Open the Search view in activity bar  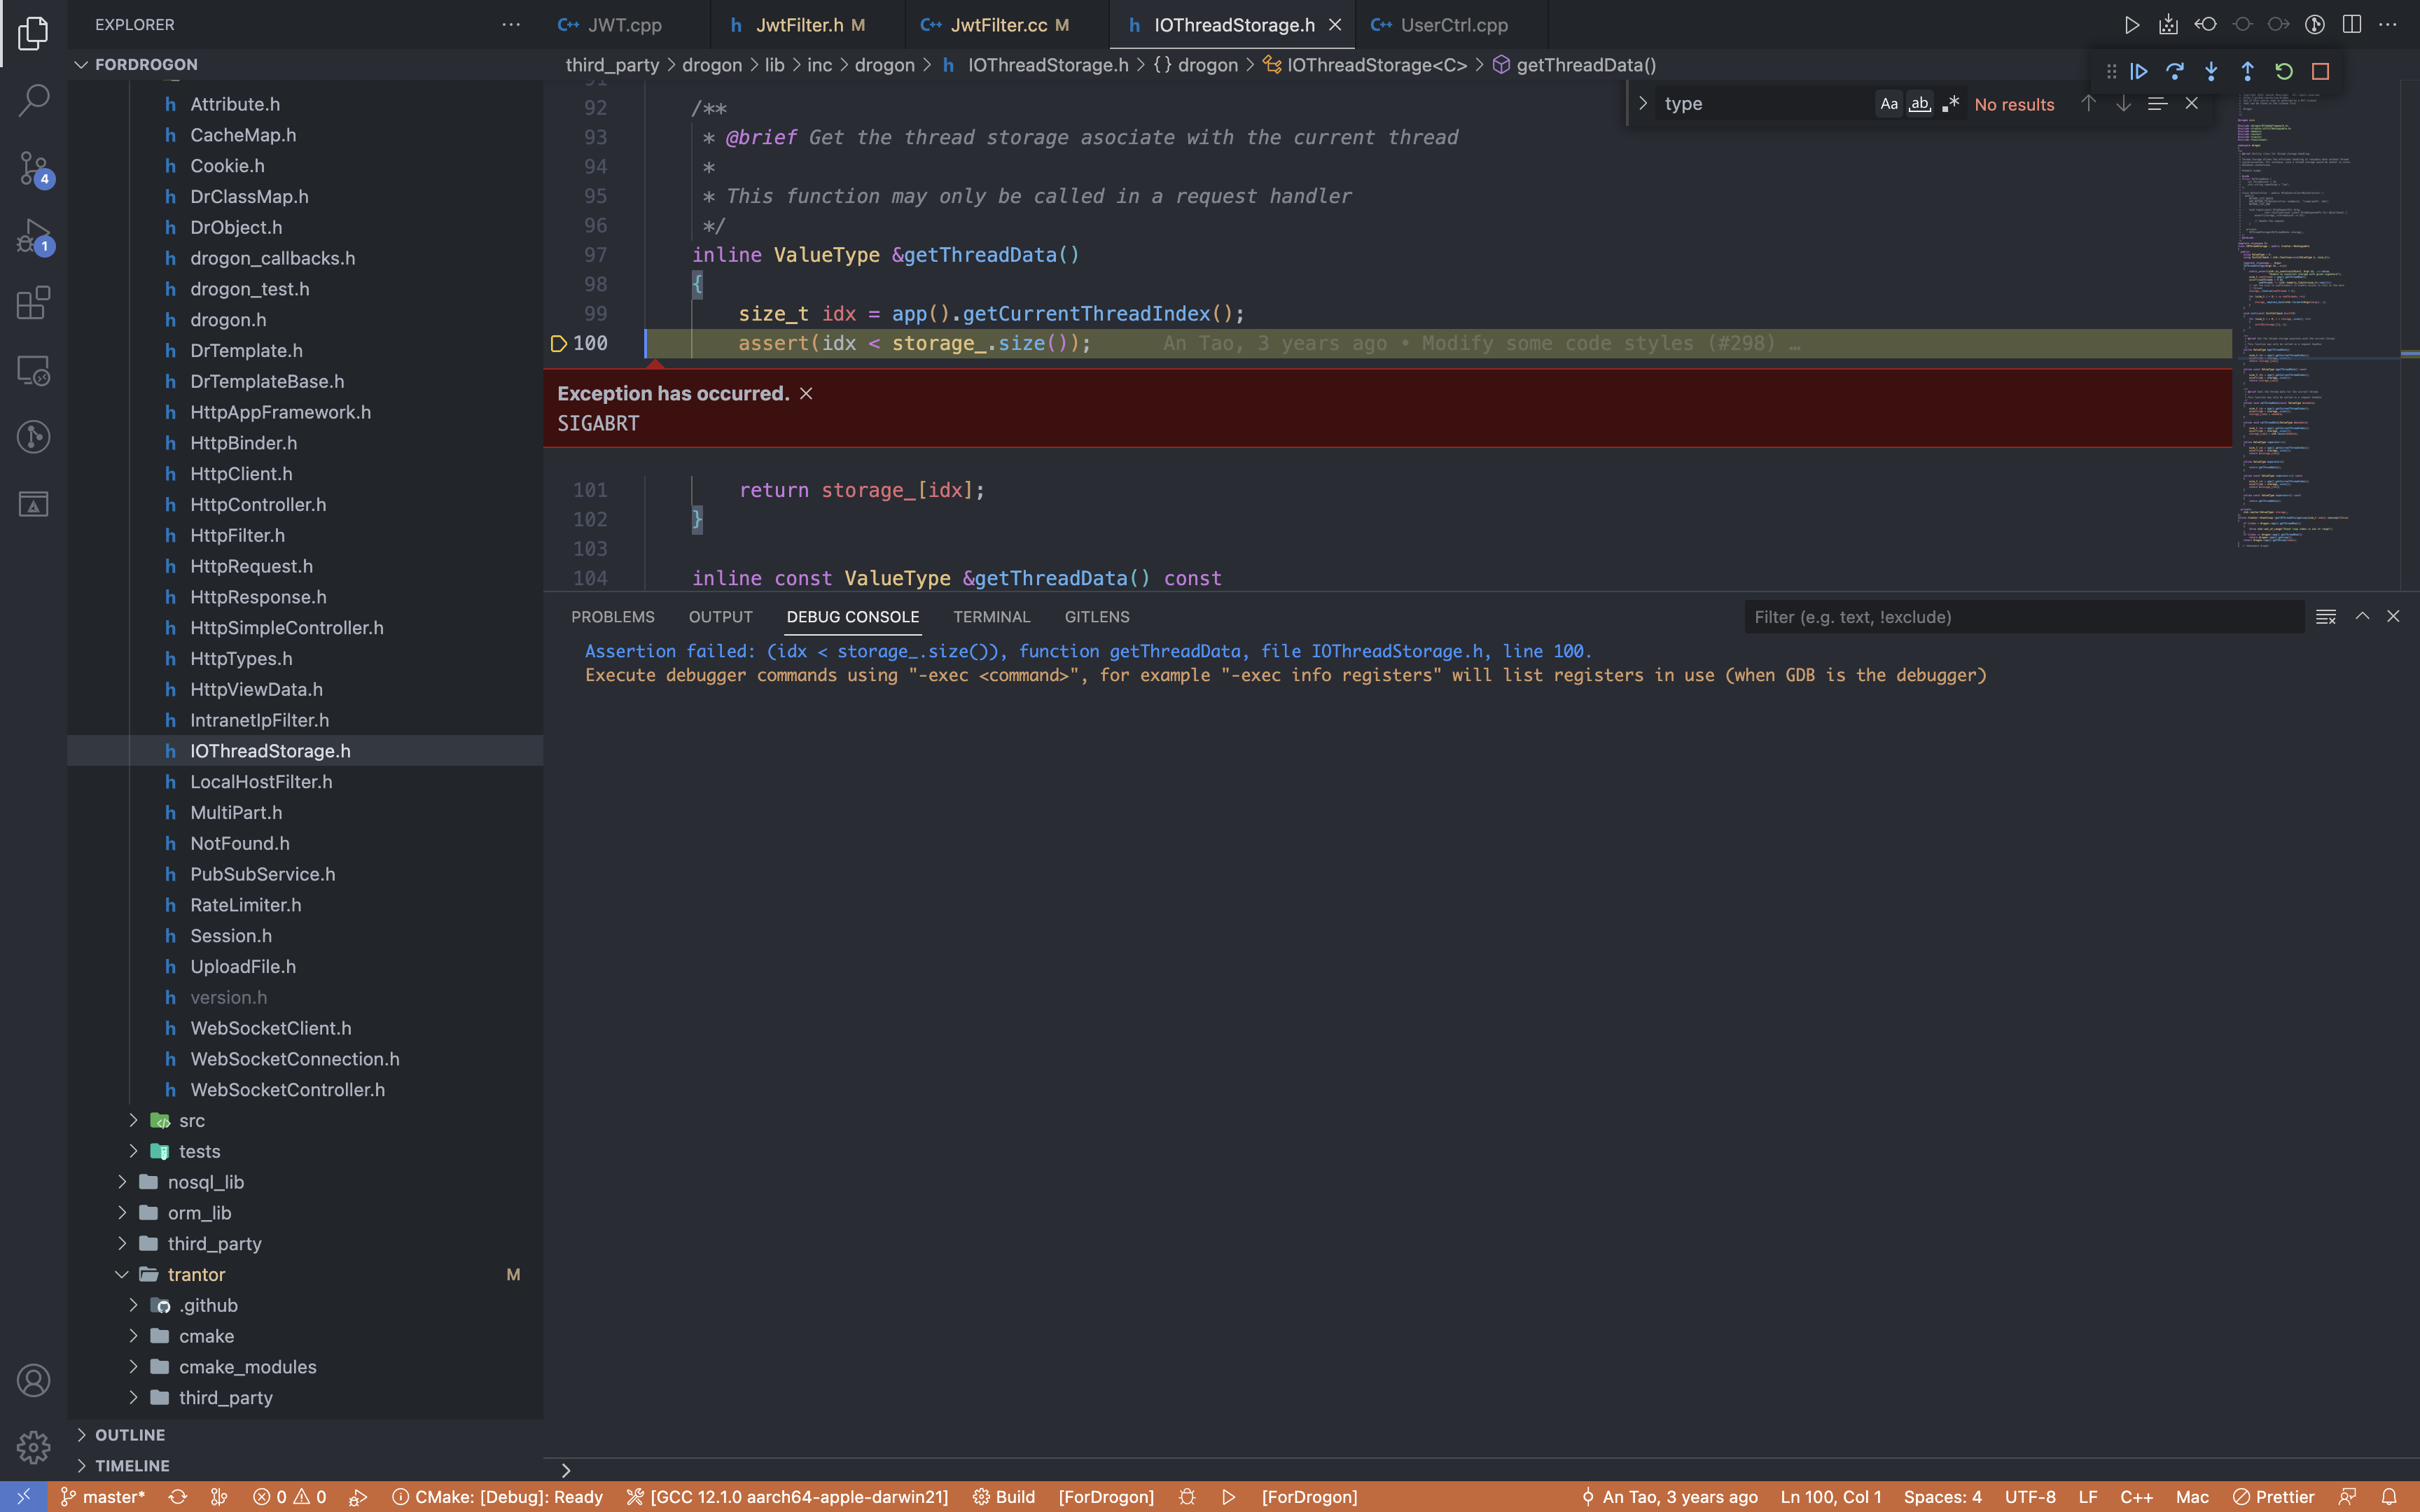tap(33, 100)
